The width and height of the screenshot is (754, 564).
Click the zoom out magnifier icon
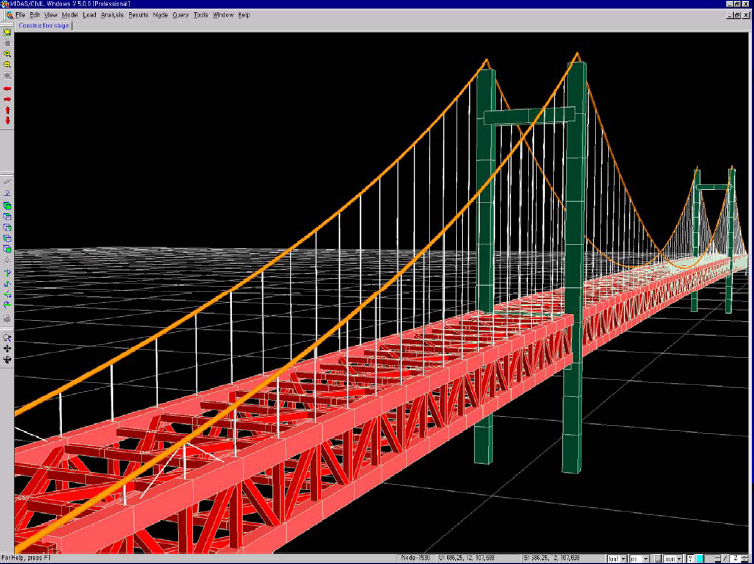[x=7, y=65]
